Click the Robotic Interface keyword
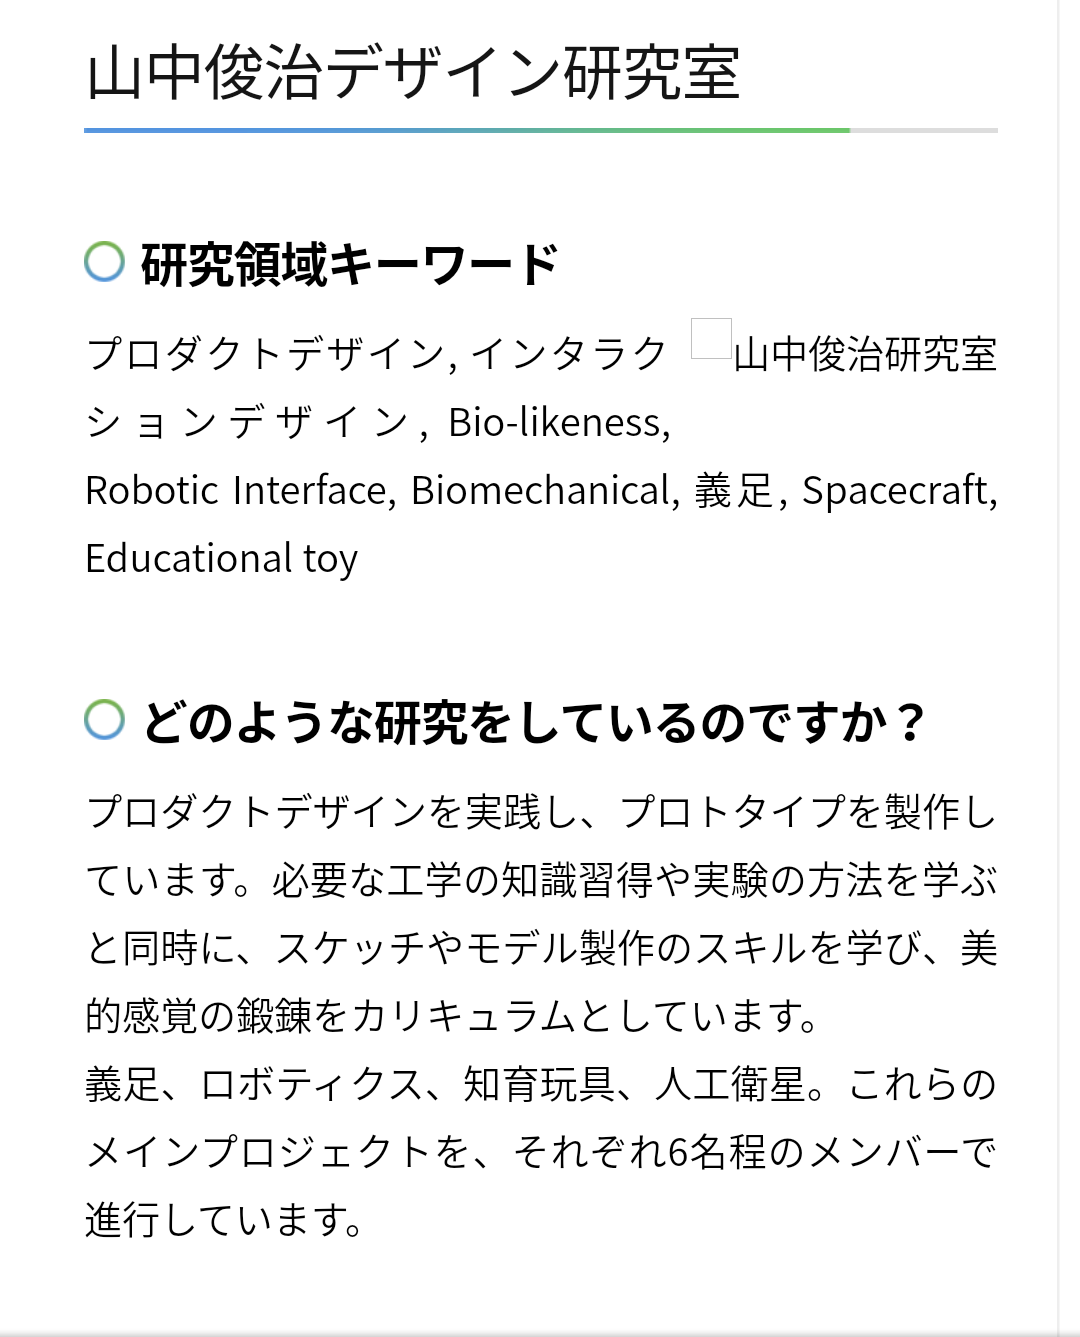The width and height of the screenshot is (1080, 1337). [235, 491]
